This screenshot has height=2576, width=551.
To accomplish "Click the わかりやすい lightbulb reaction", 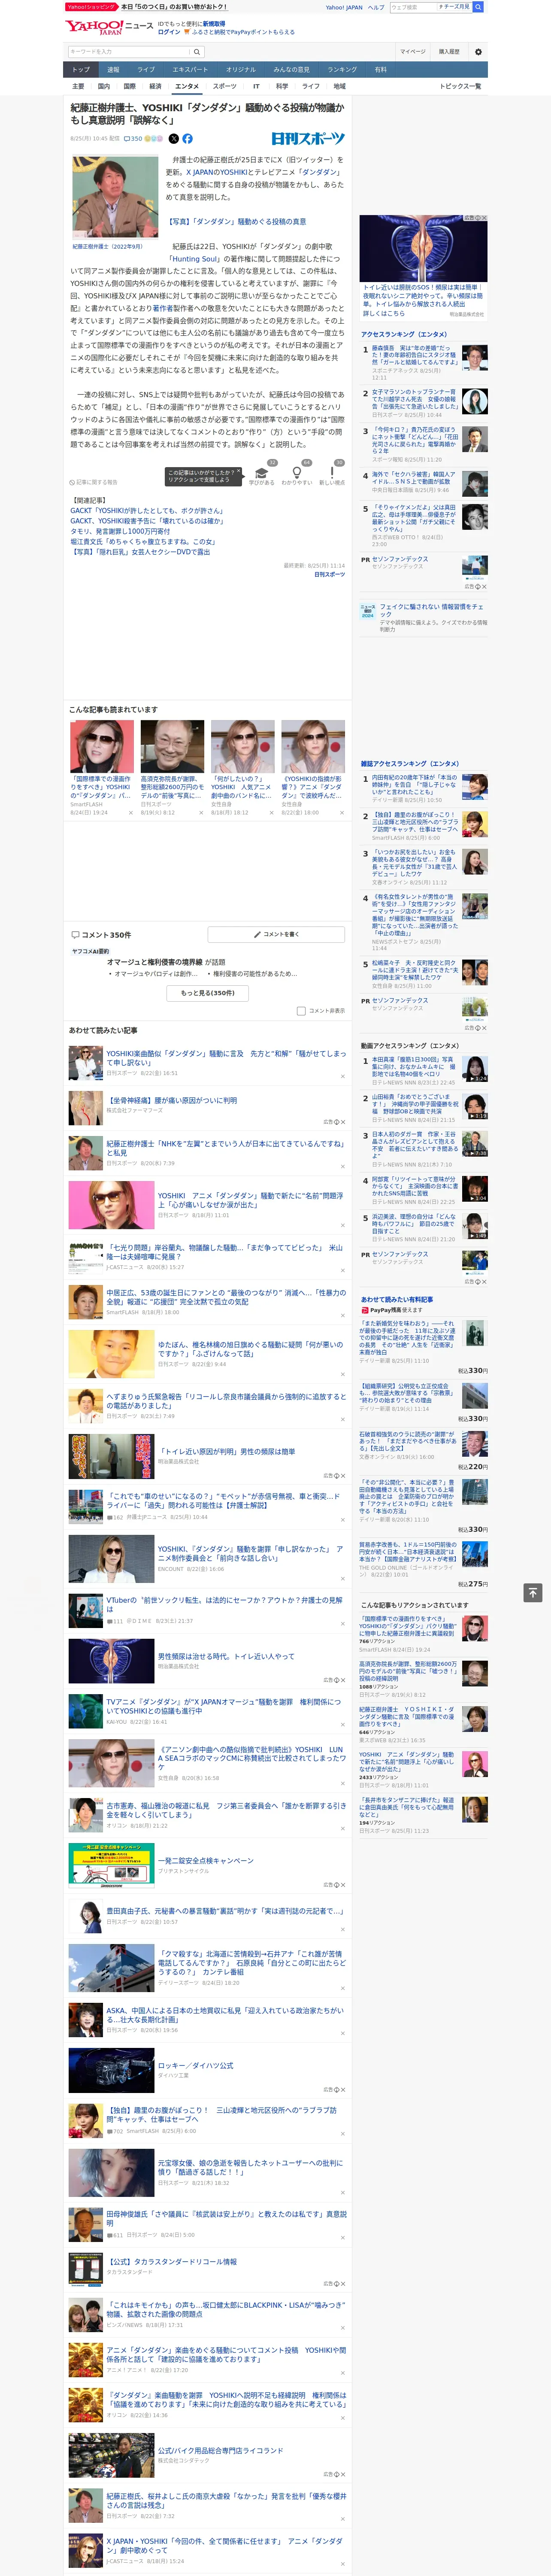I will (x=296, y=473).
